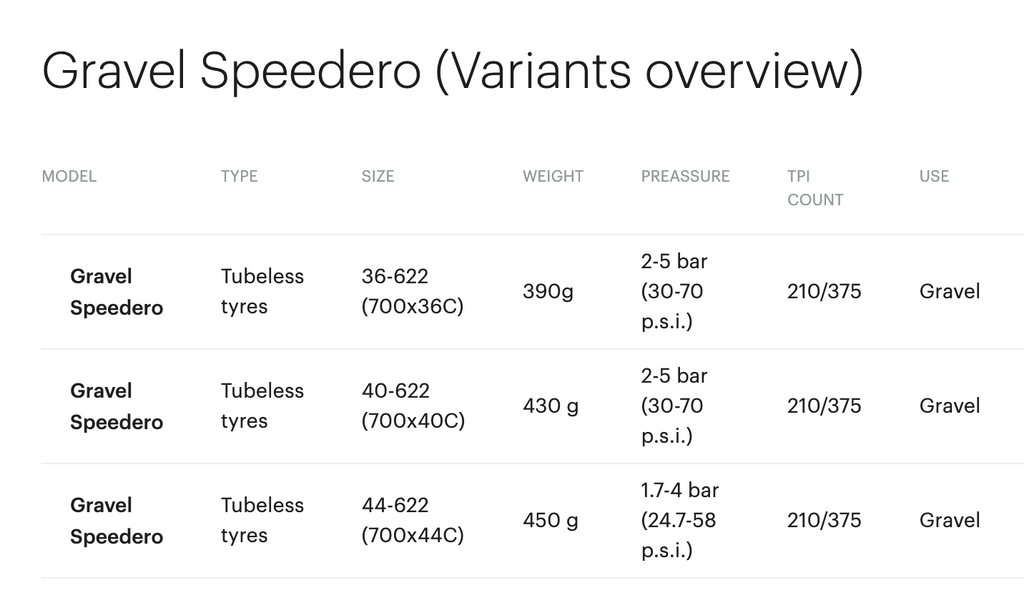Select the 450 g weight cell
The image size is (1024, 608).
click(551, 520)
